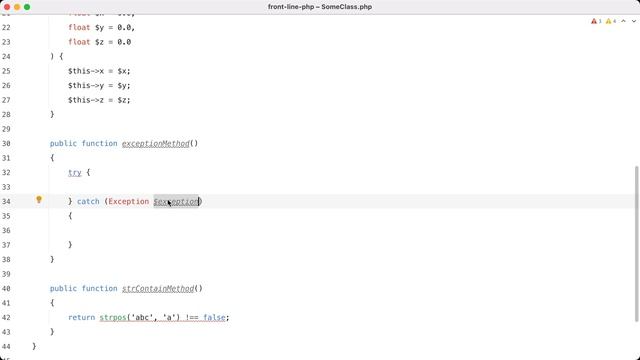This screenshot has width=640, height=360.
Task: Jump to next highlighted problem arrow
Action: (634, 21)
